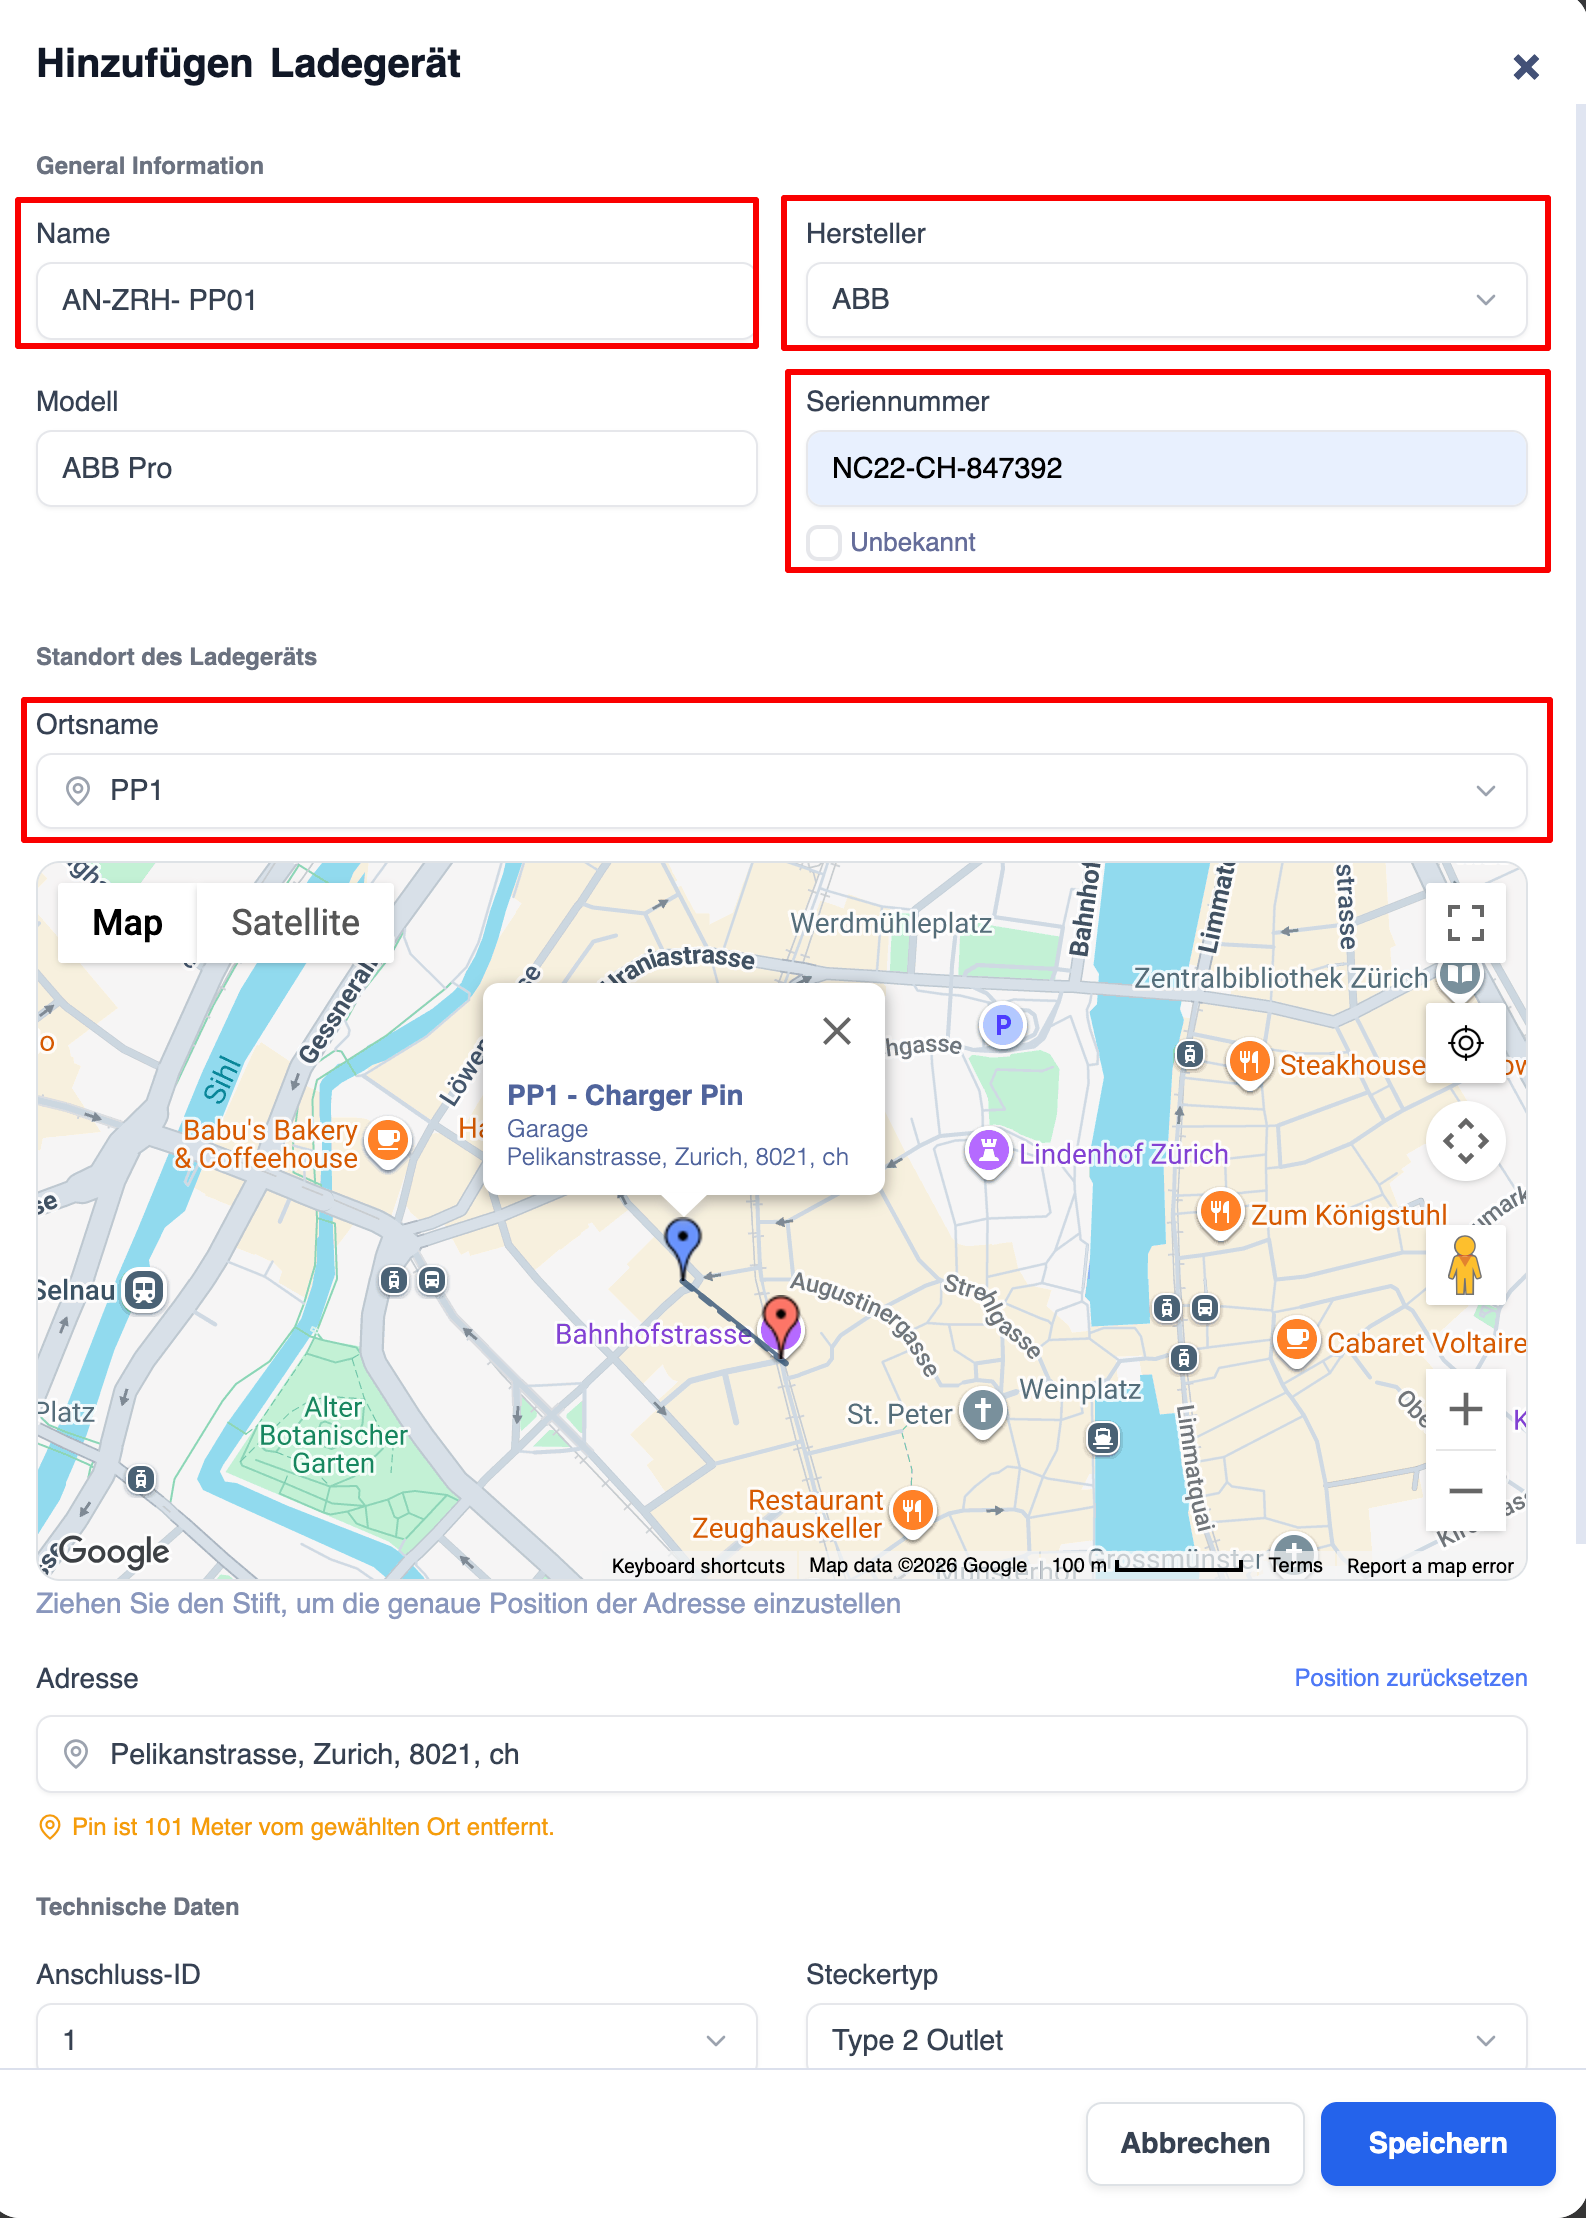
Task: Click the Ortsname location pin icon
Action: click(x=77, y=791)
